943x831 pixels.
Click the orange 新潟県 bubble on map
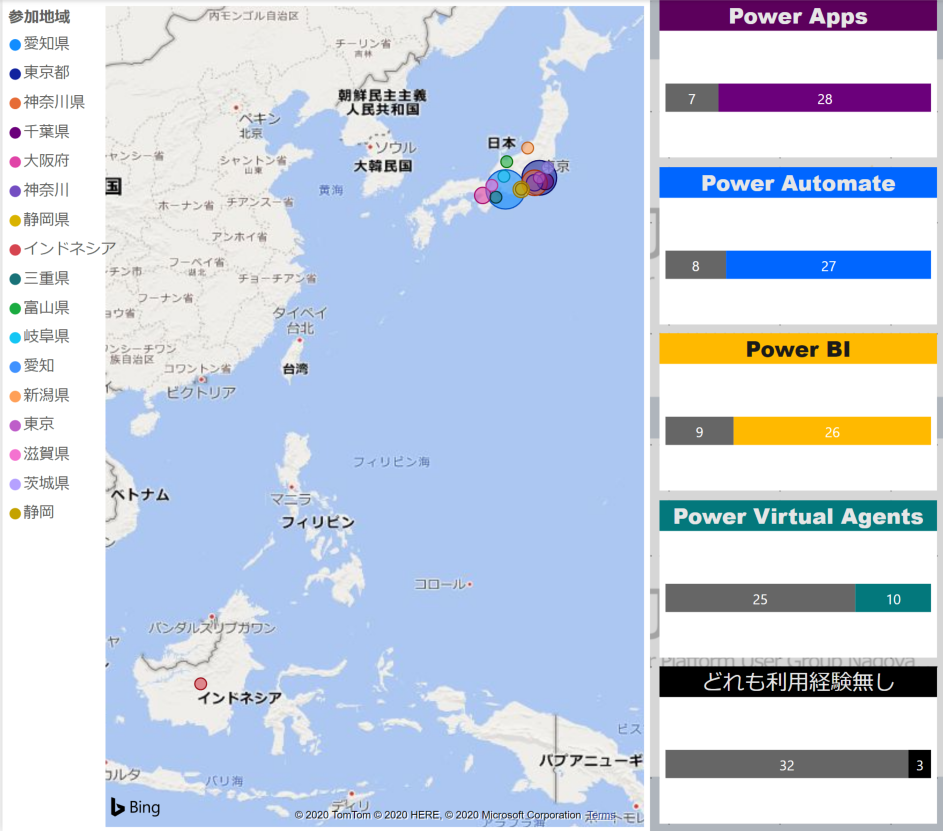pyautogui.click(x=527, y=148)
